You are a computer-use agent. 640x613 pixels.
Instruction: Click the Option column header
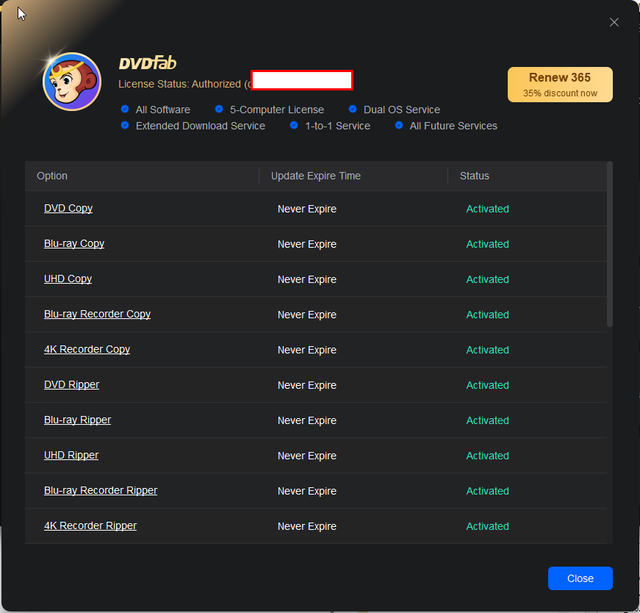tap(52, 176)
